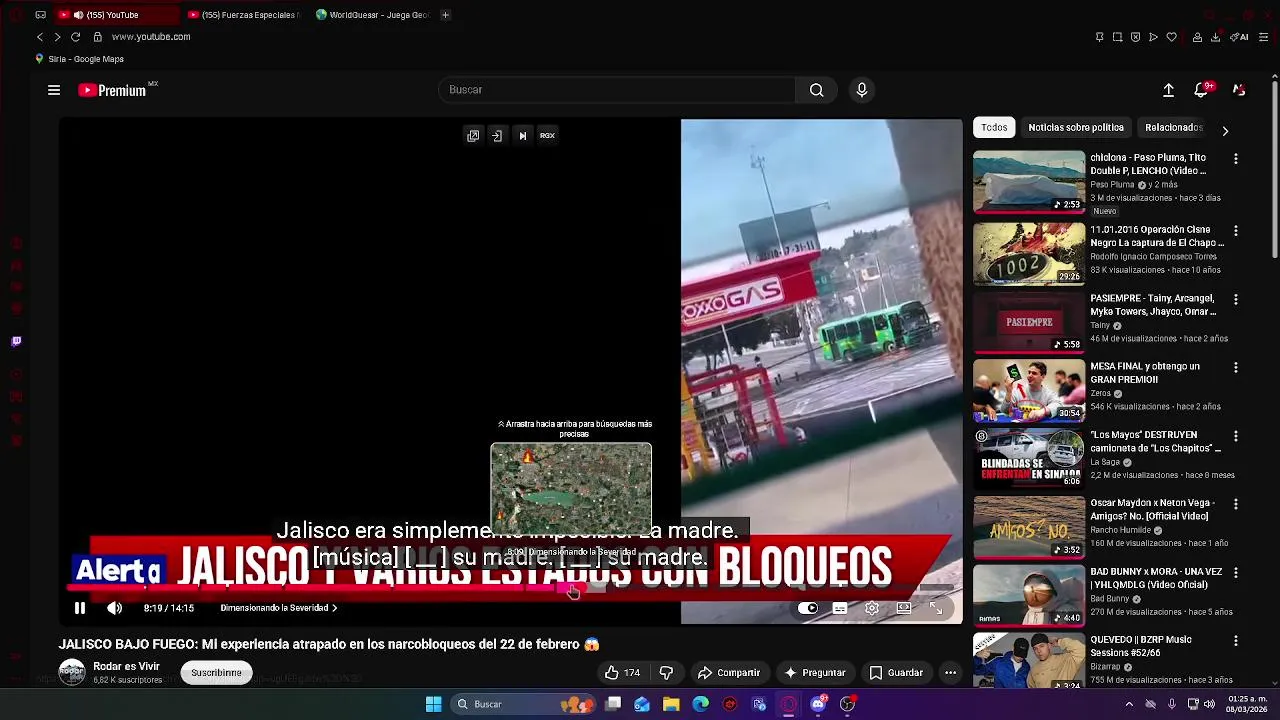The width and height of the screenshot is (1280, 720).
Task: Open browser easy setup menu icon
Action: click(1264, 37)
